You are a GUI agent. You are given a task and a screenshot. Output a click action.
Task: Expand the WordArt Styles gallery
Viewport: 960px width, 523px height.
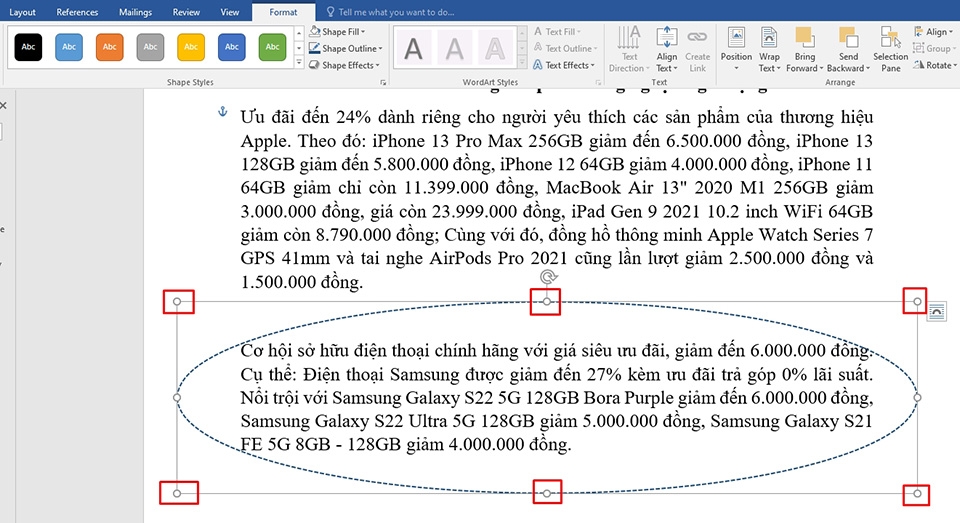522,62
